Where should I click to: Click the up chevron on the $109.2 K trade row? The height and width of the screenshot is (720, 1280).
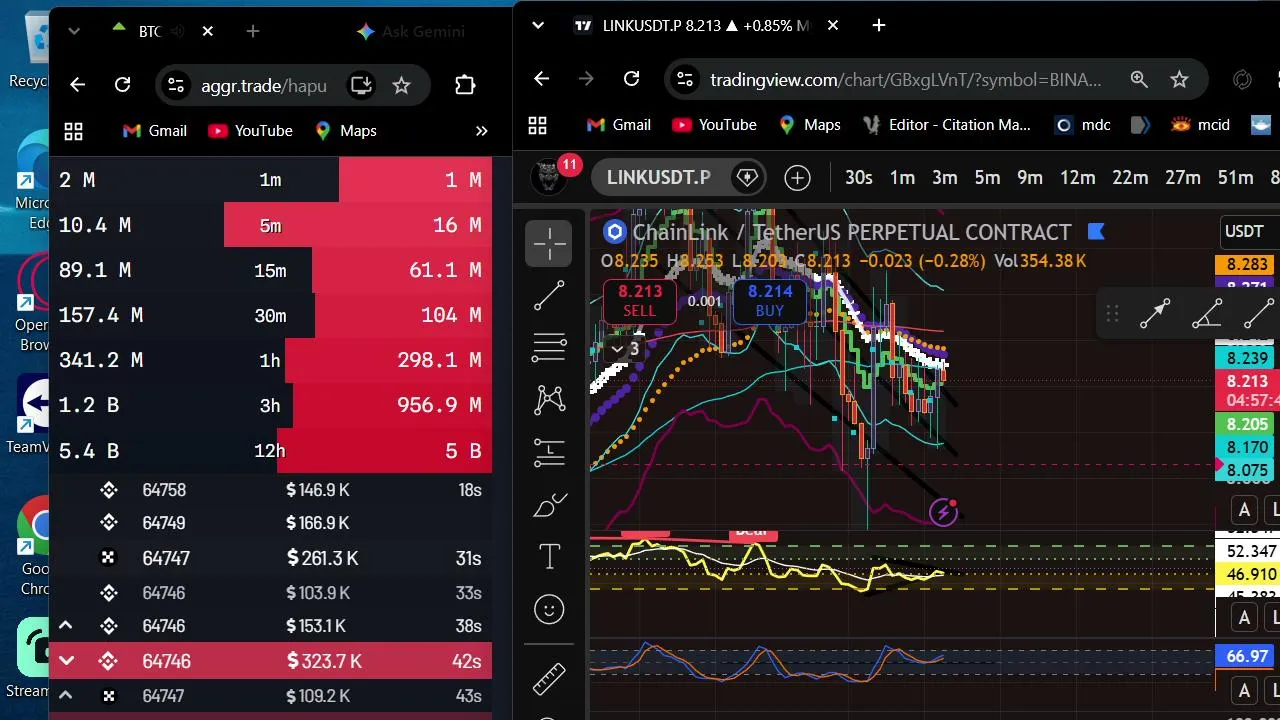click(66, 696)
